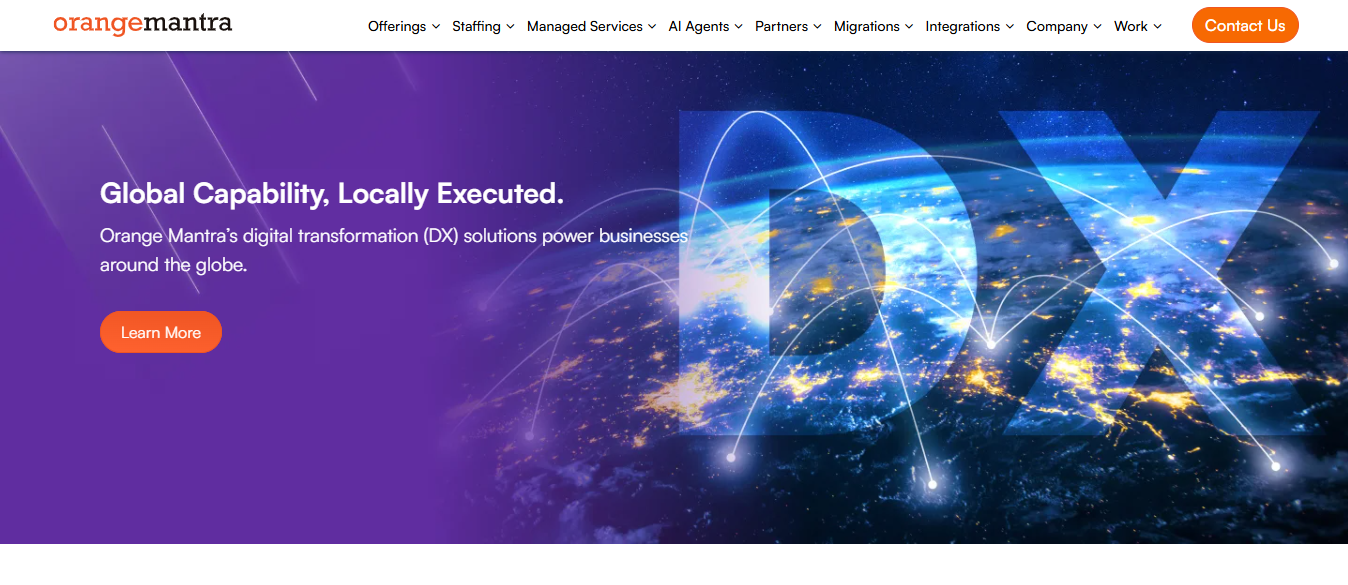Screen dimensions: 1348x585
Task: Expand the Partners chevron arrow
Action: pyautogui.click(x=817, y=27)
